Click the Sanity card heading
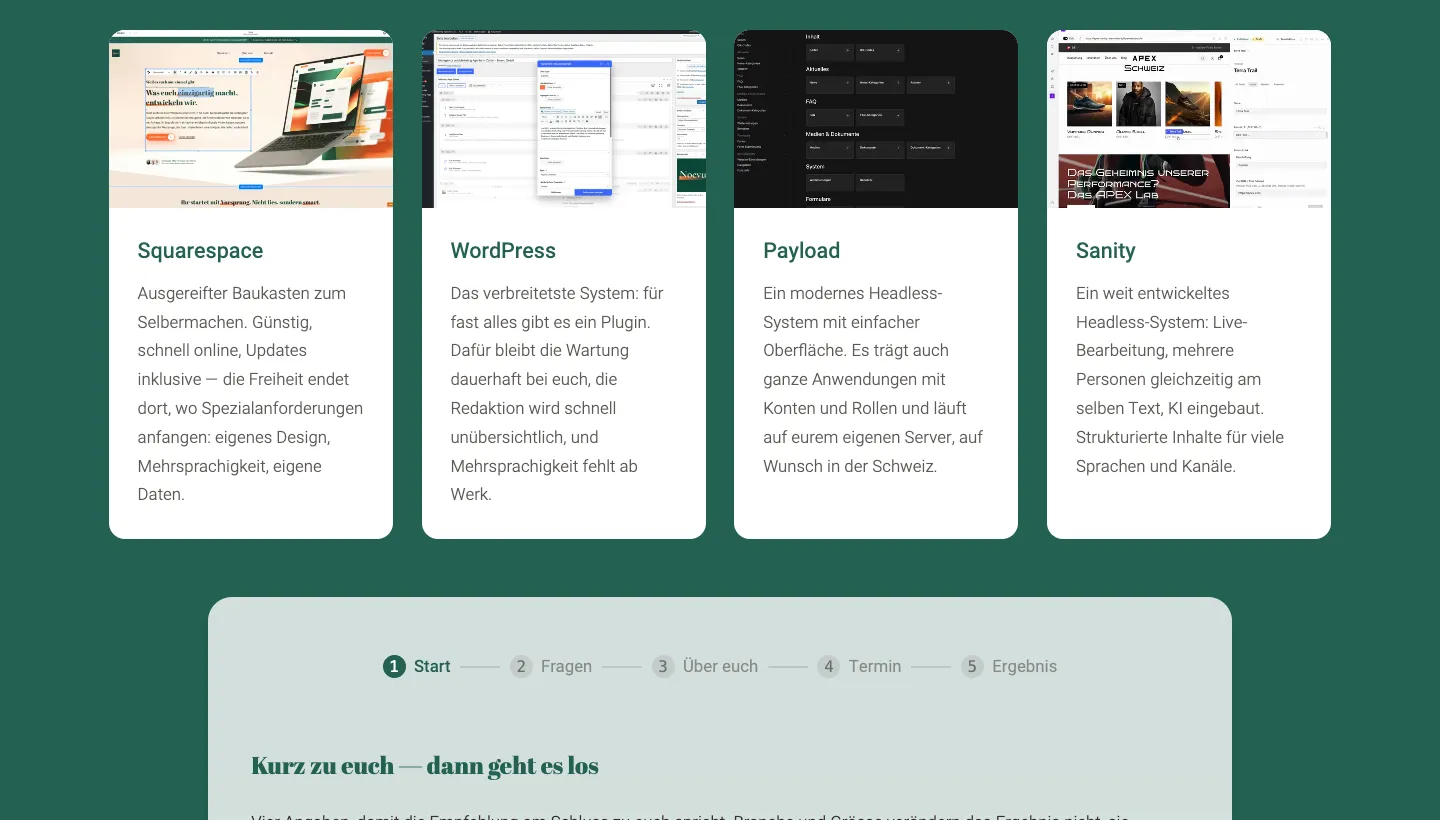The width and height of the screenshot is (1440, 820). tap(1106, 251)
